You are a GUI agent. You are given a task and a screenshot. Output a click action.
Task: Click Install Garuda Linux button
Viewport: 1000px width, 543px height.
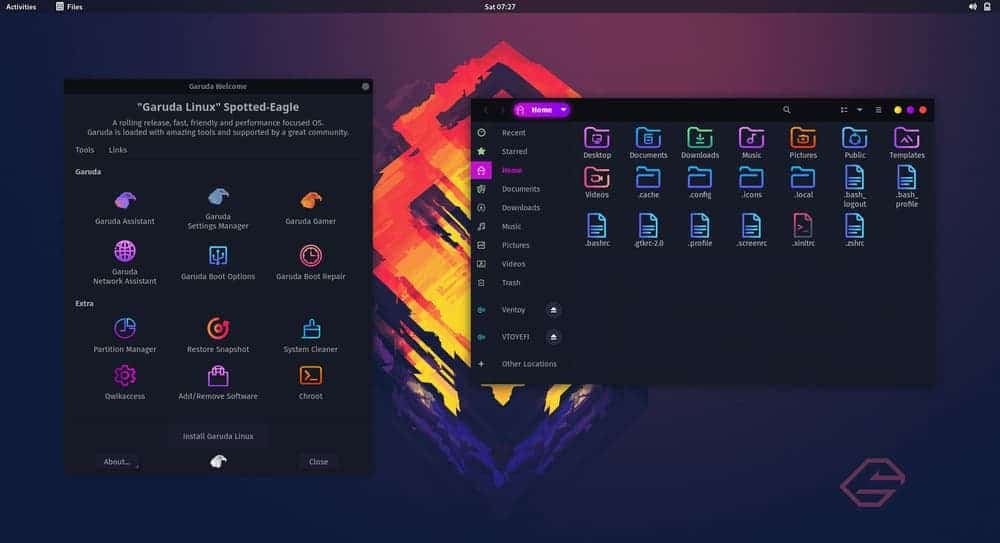tap(218, 436)
